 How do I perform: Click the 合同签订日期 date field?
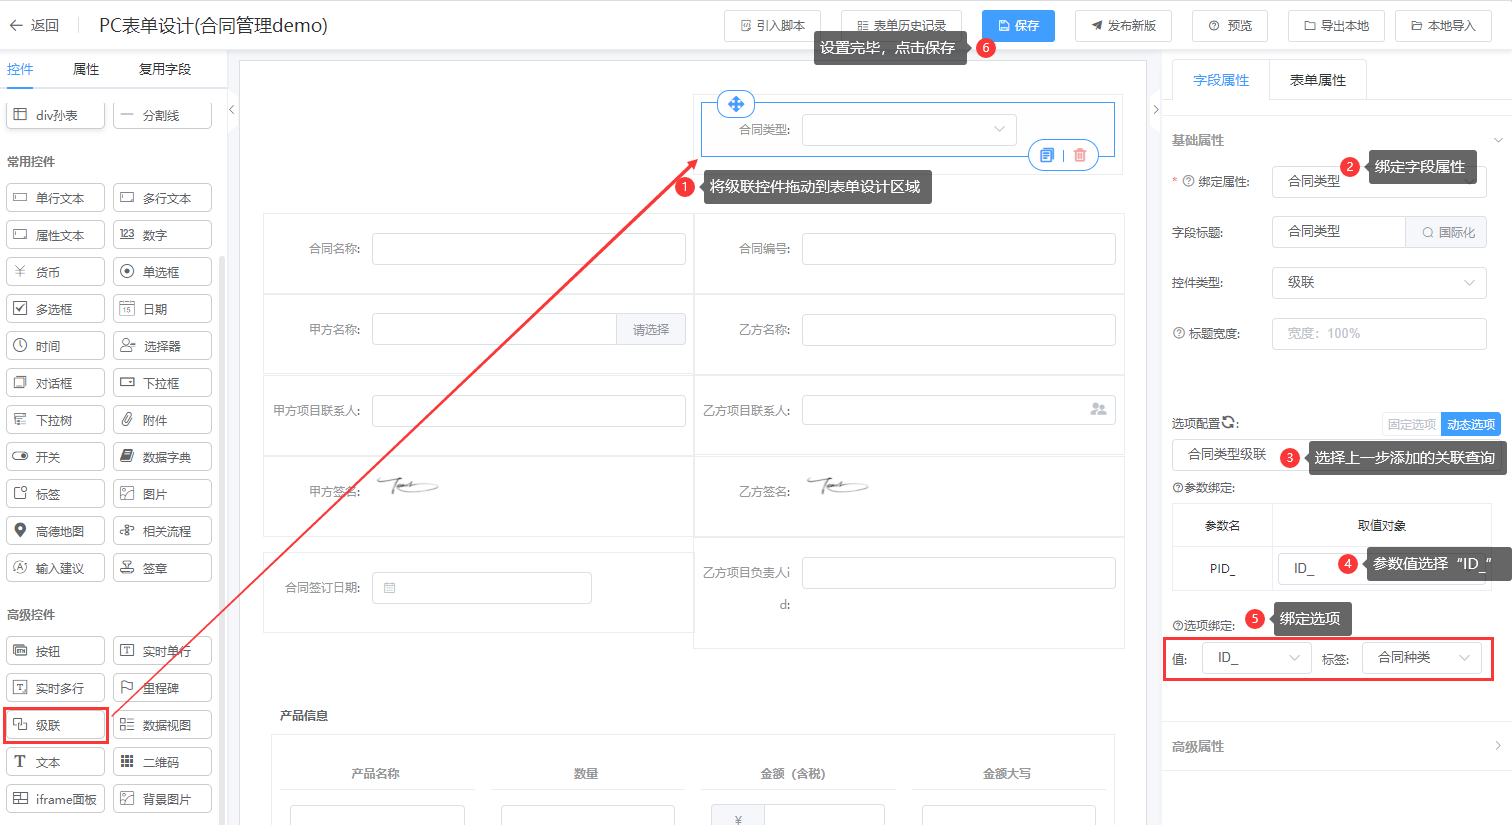(x=482, y=588)
